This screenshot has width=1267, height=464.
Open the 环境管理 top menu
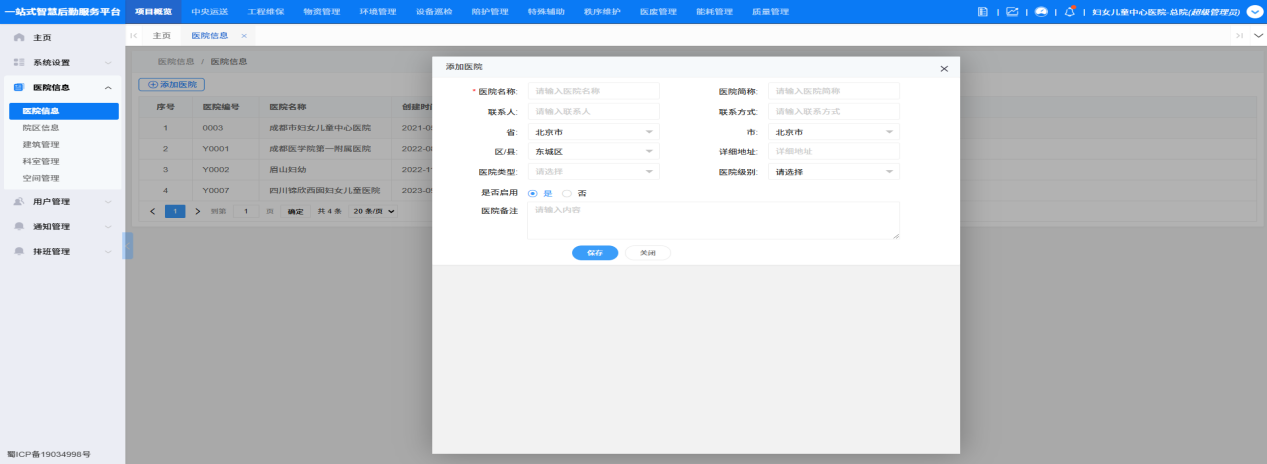[378, 12]
